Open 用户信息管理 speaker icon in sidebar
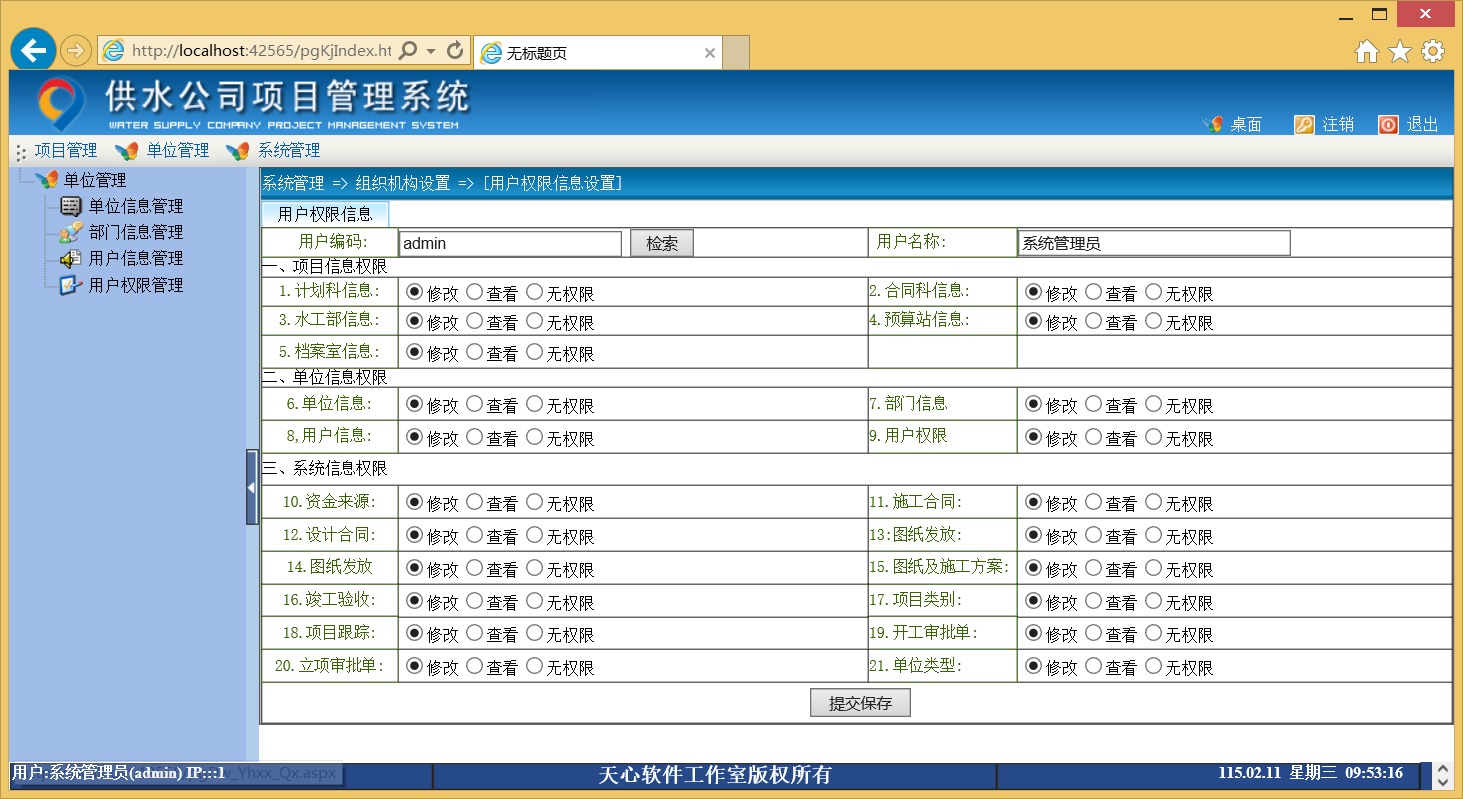 [x=70, y=258]
